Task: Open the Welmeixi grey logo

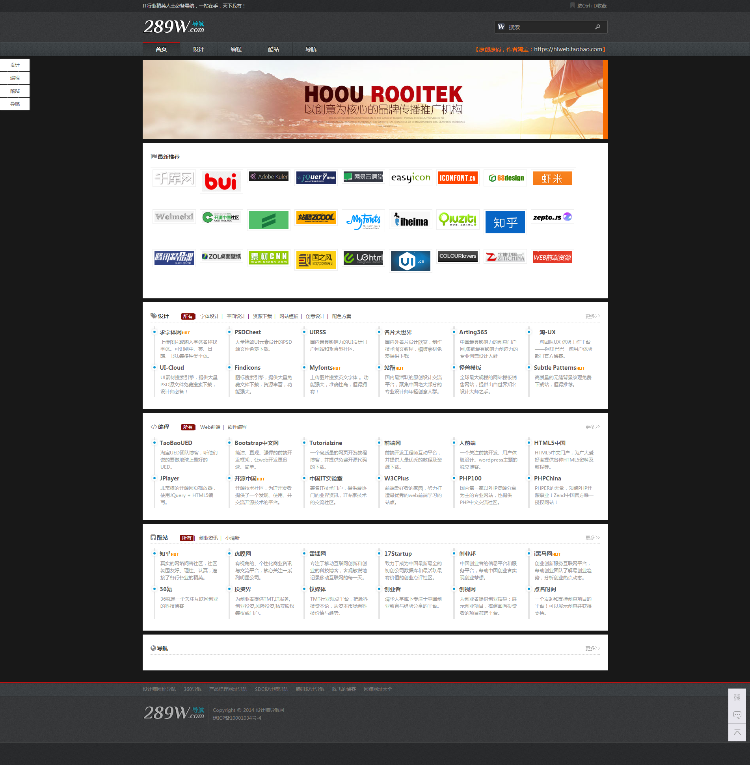Action: [x=174, y=217]
